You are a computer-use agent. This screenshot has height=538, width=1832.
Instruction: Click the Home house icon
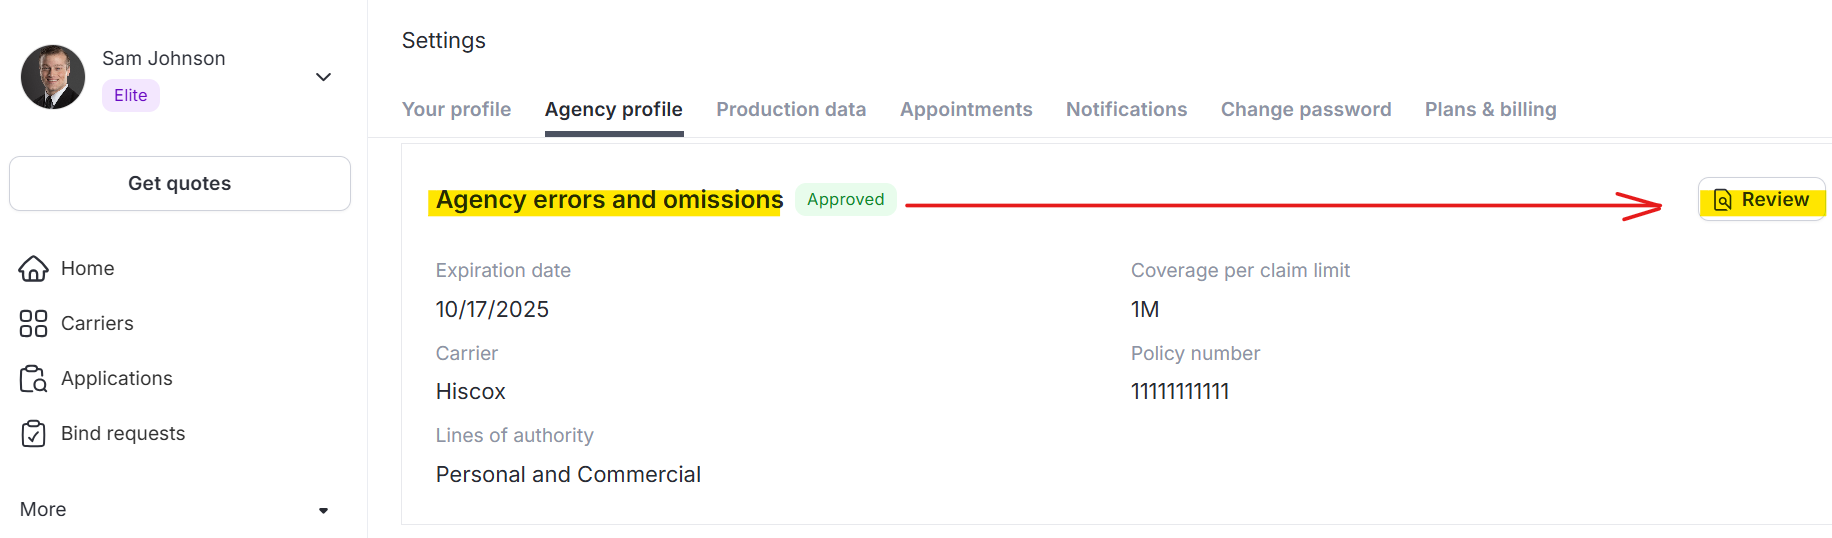coord(33,269)
